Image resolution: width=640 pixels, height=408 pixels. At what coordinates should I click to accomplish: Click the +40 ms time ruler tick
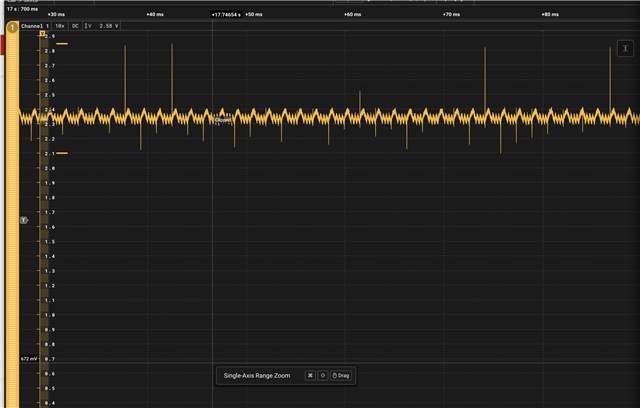click(155, 14)
